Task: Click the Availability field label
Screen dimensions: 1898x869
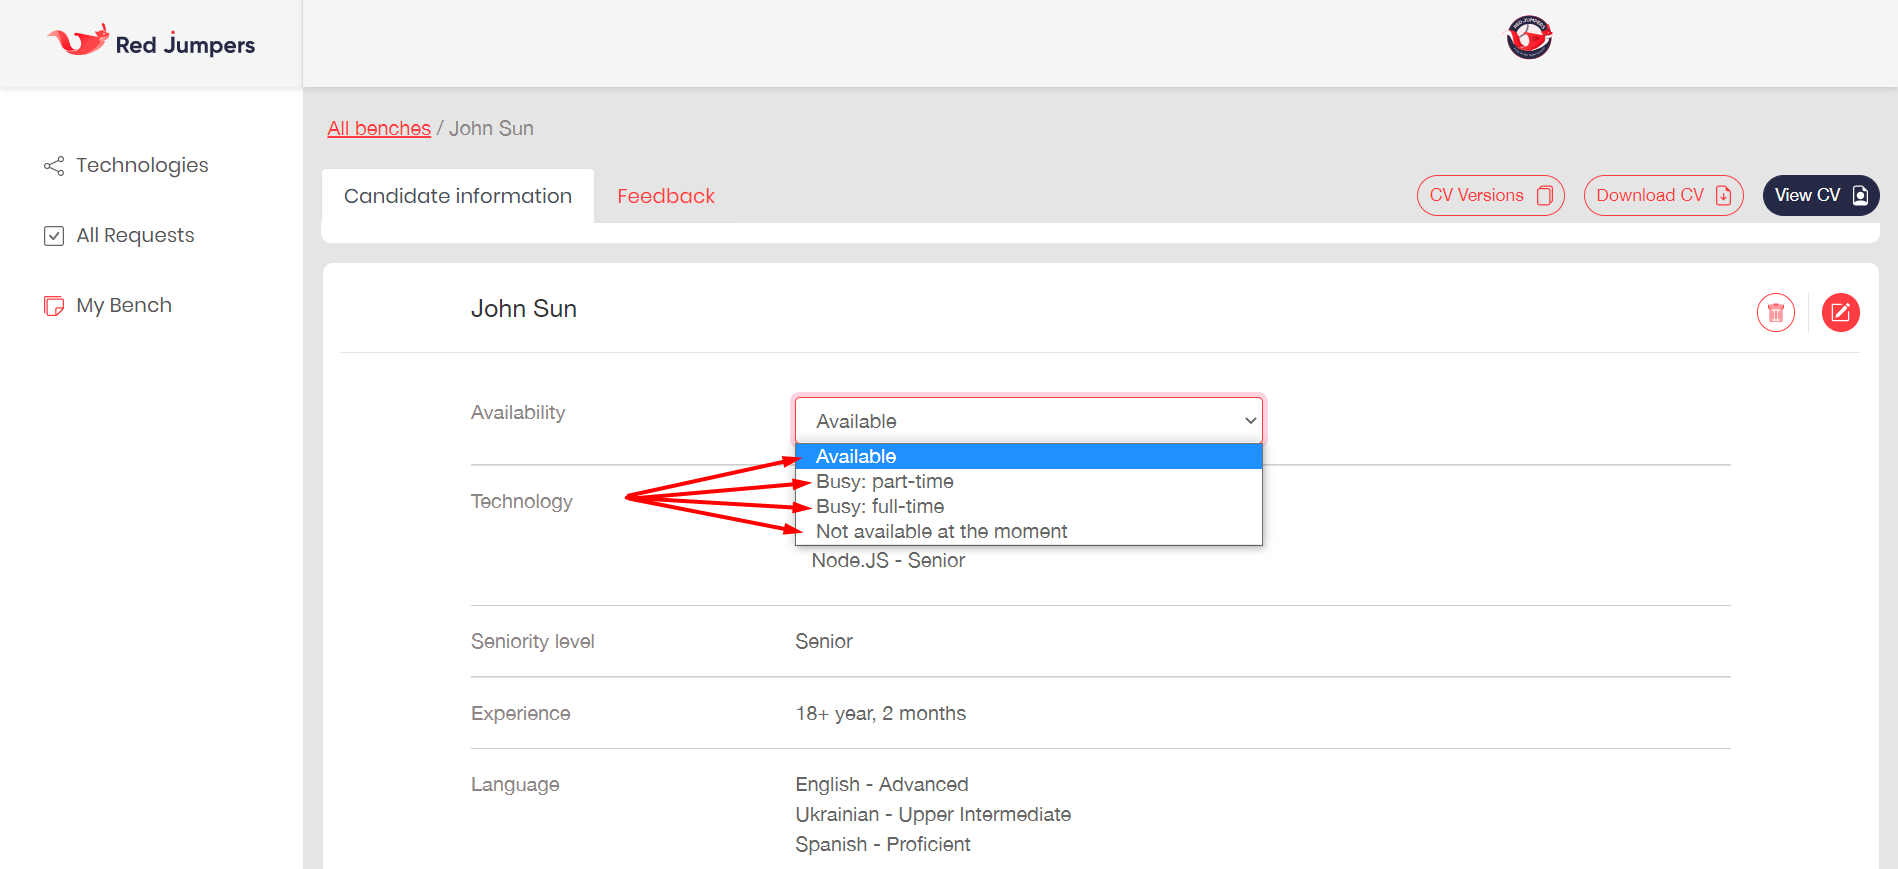Action: pos(518,412)
